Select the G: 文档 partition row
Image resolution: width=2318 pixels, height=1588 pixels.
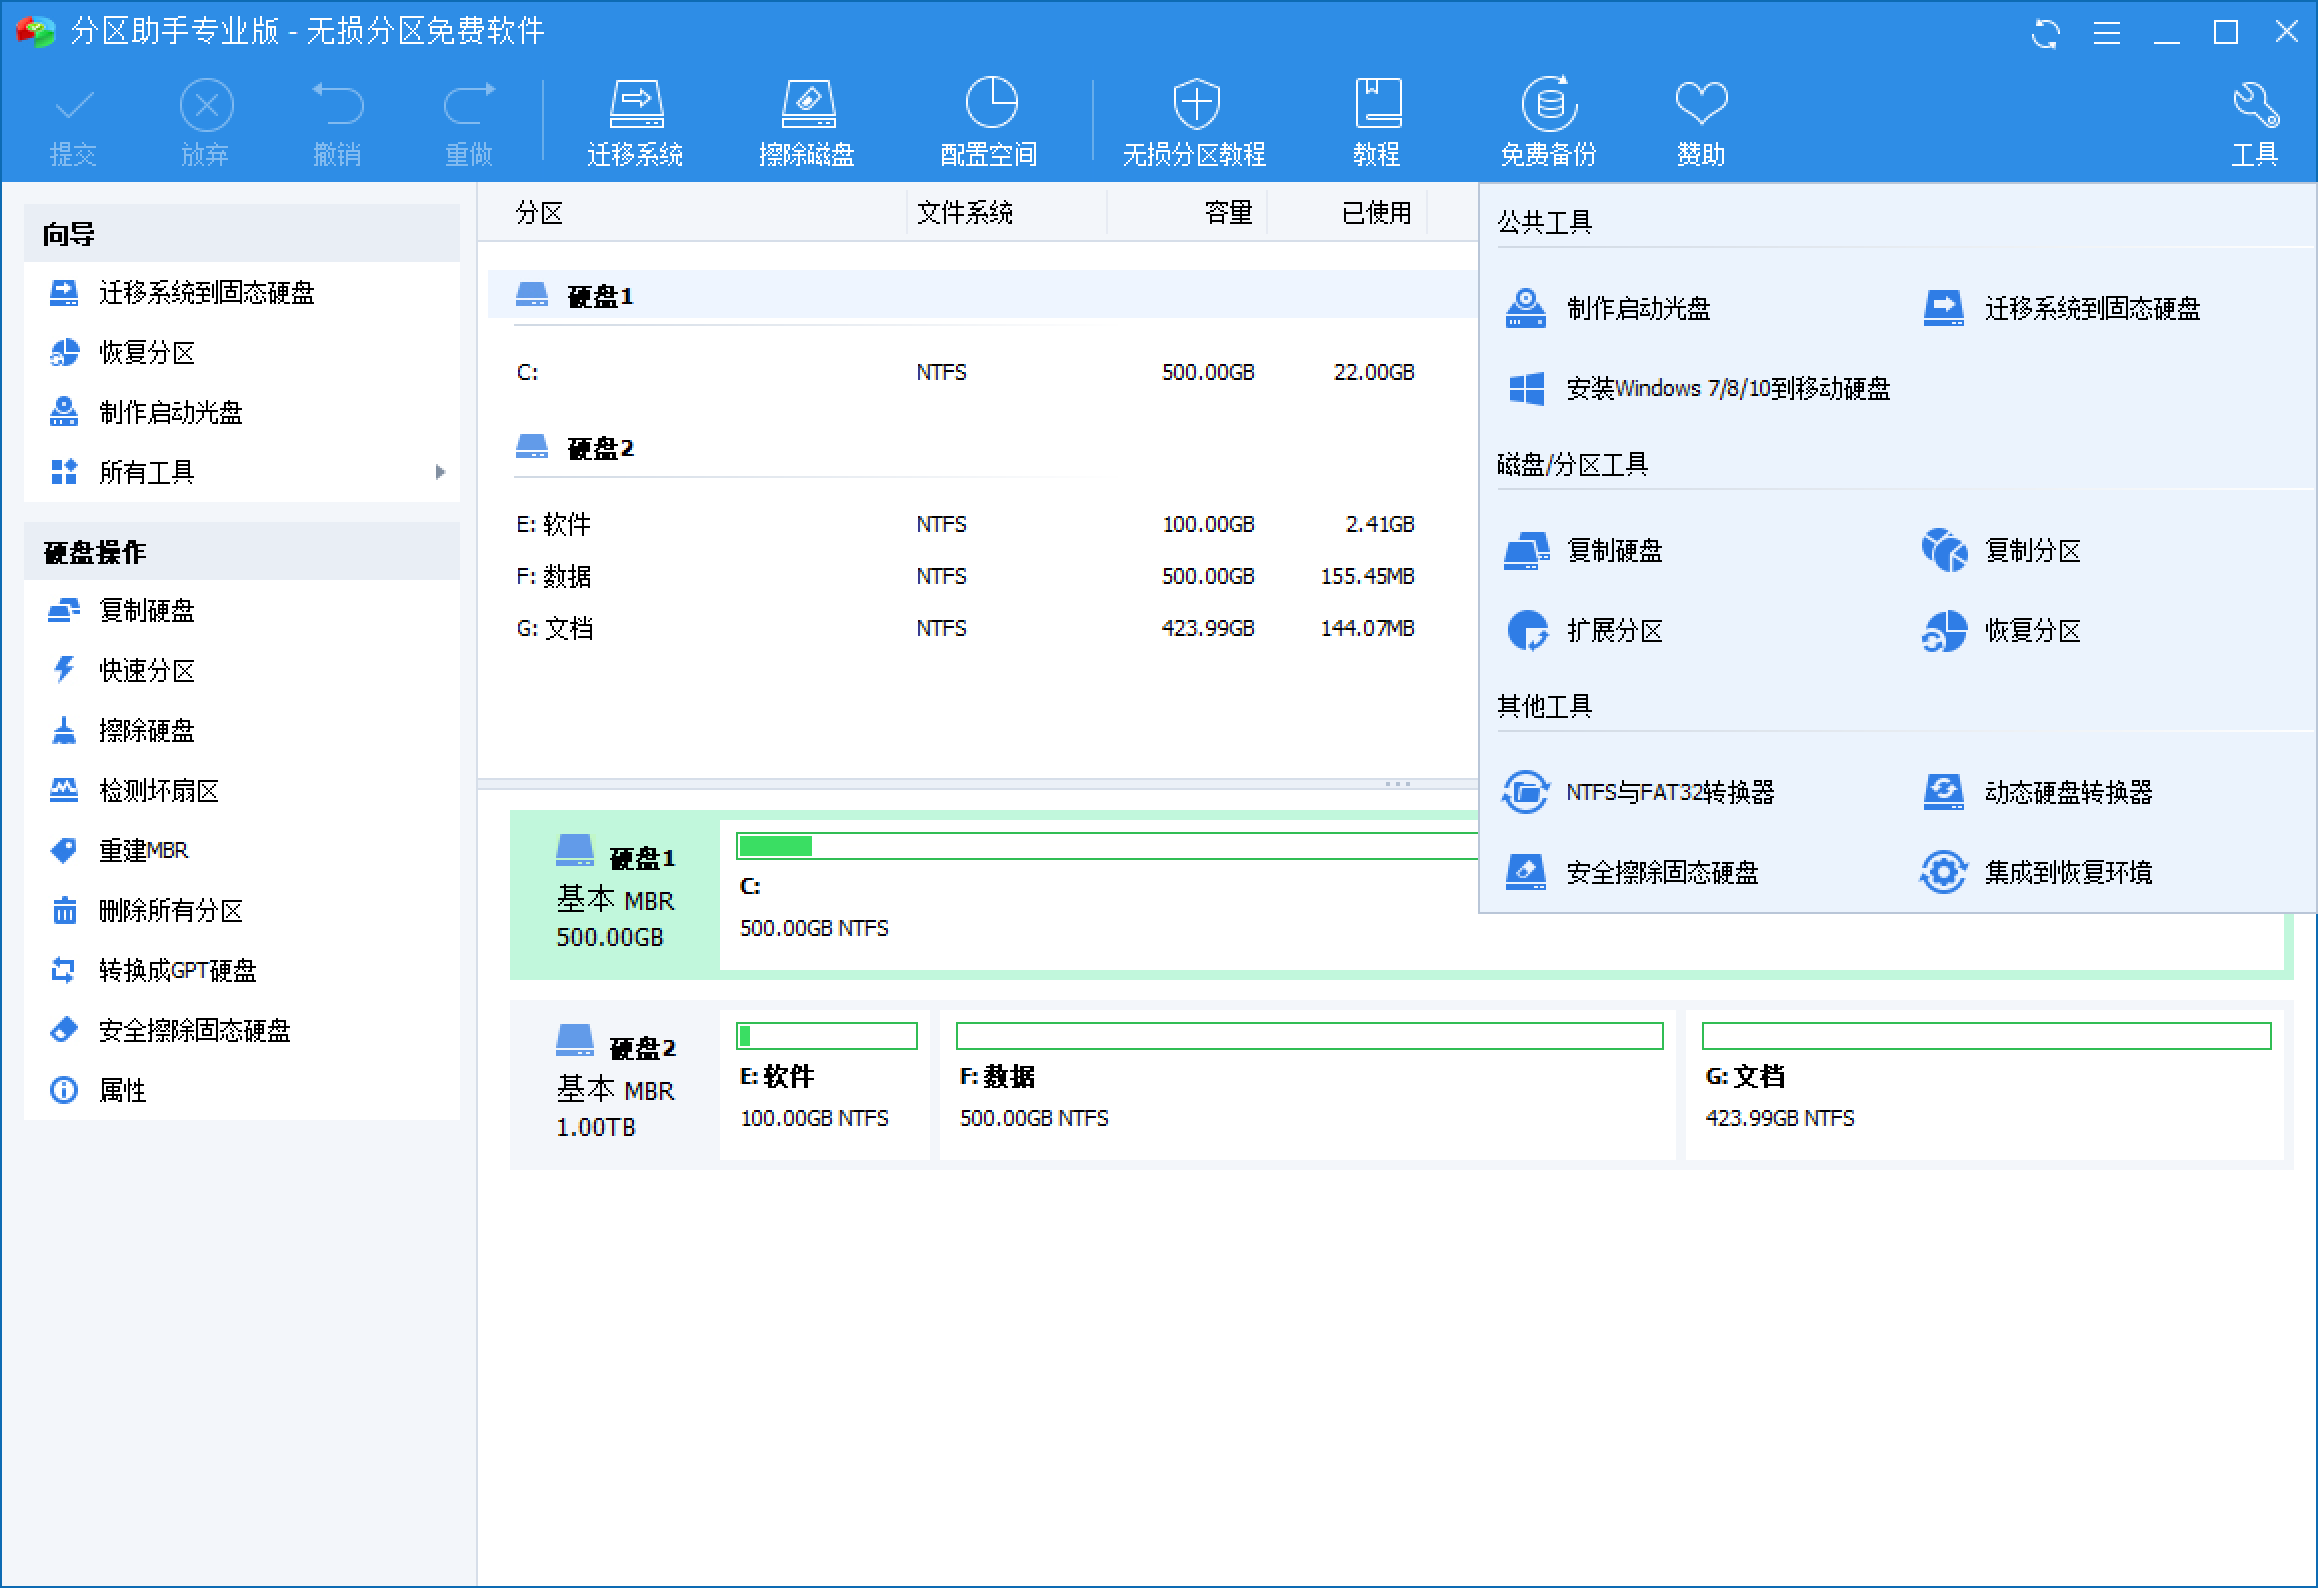pos(982,628)
